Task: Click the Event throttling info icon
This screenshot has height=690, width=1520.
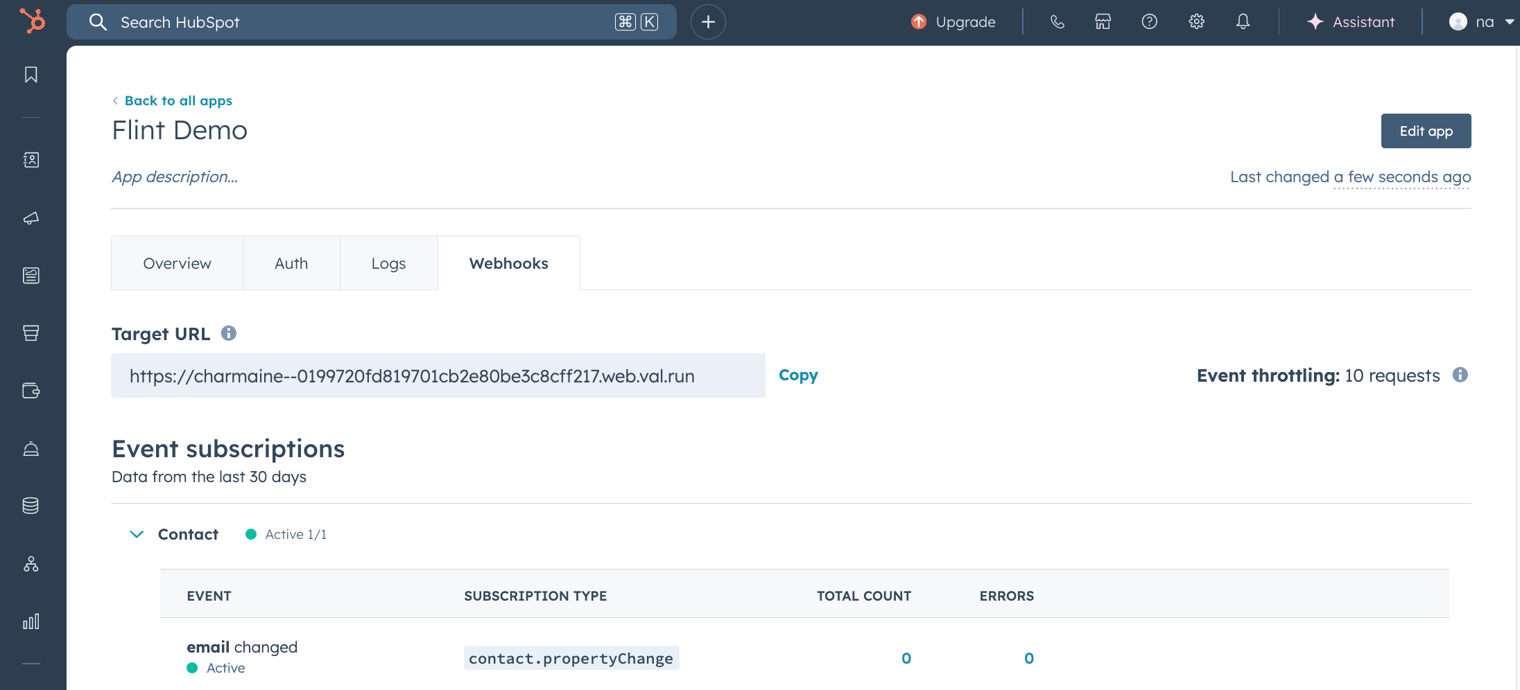Action: pos(1460,375)
